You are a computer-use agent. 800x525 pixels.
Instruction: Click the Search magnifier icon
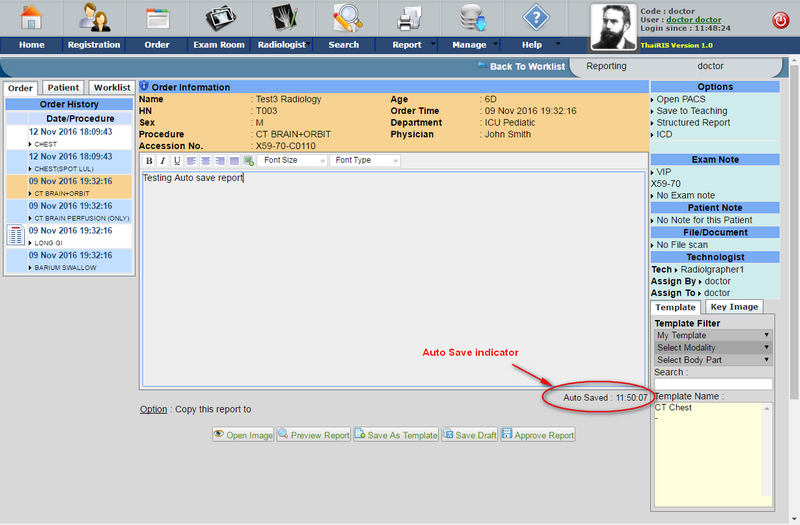pyautogui.click(x=346, y=18)
